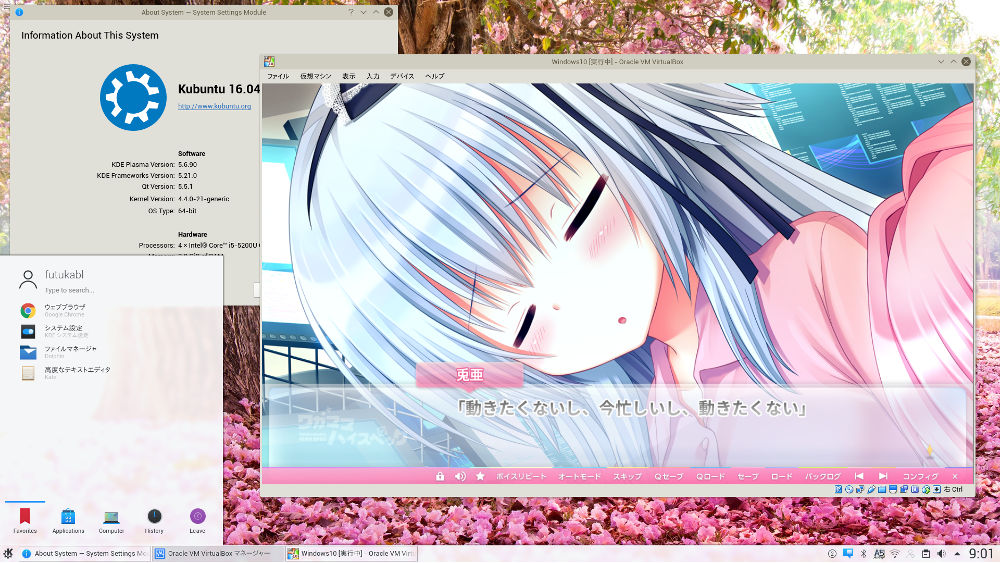Open ファイル menu in VirtualBox window
The height and width of the screenshot is (563, 1000).
click(277, 76)
